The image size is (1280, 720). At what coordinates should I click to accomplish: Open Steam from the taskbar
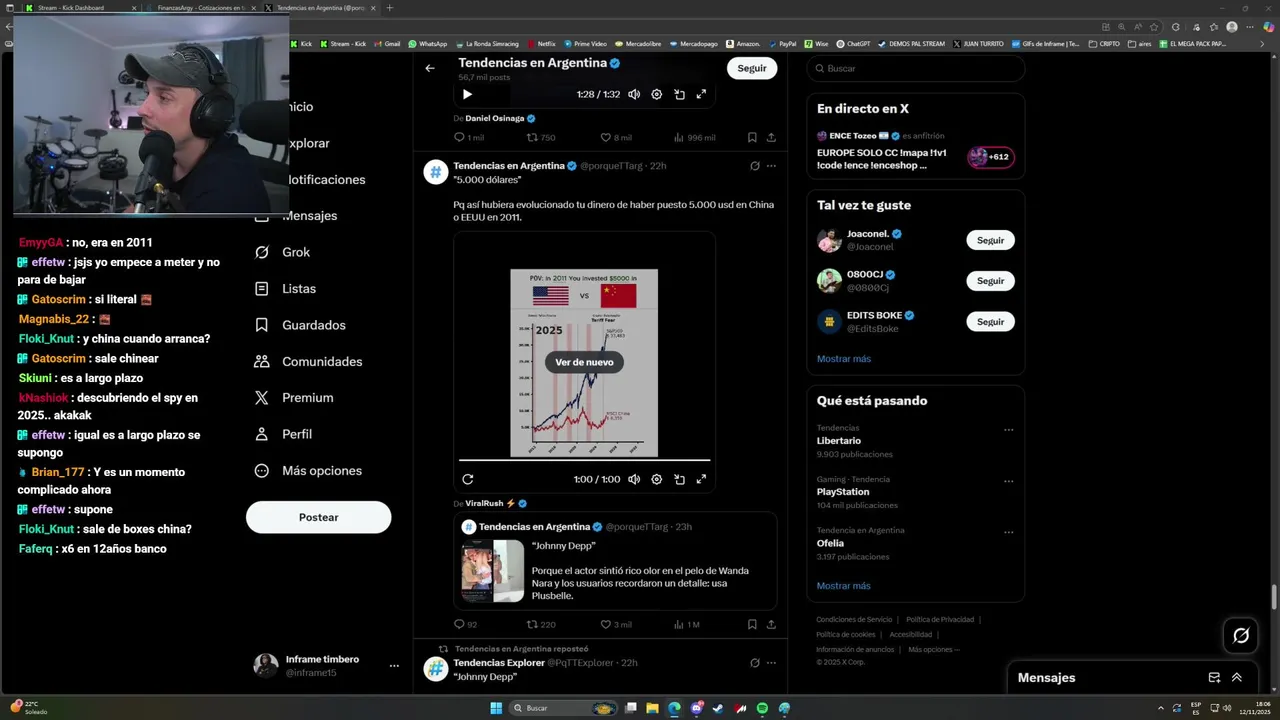[x=718, y=708]
